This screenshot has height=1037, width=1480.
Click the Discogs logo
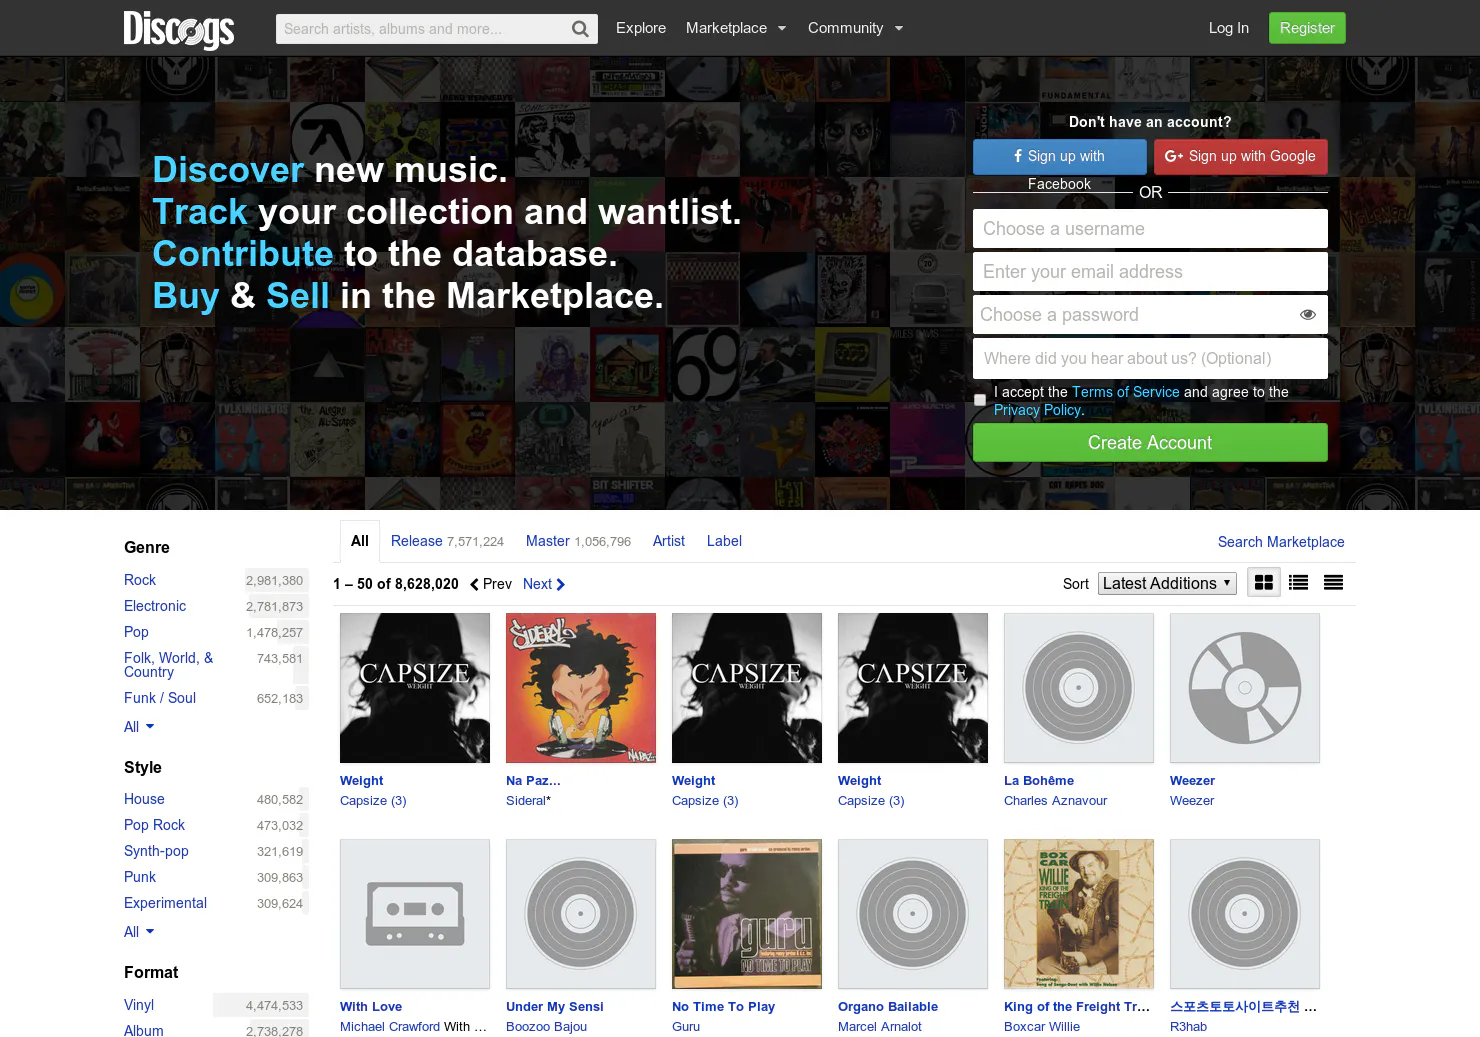click(179, 29)
